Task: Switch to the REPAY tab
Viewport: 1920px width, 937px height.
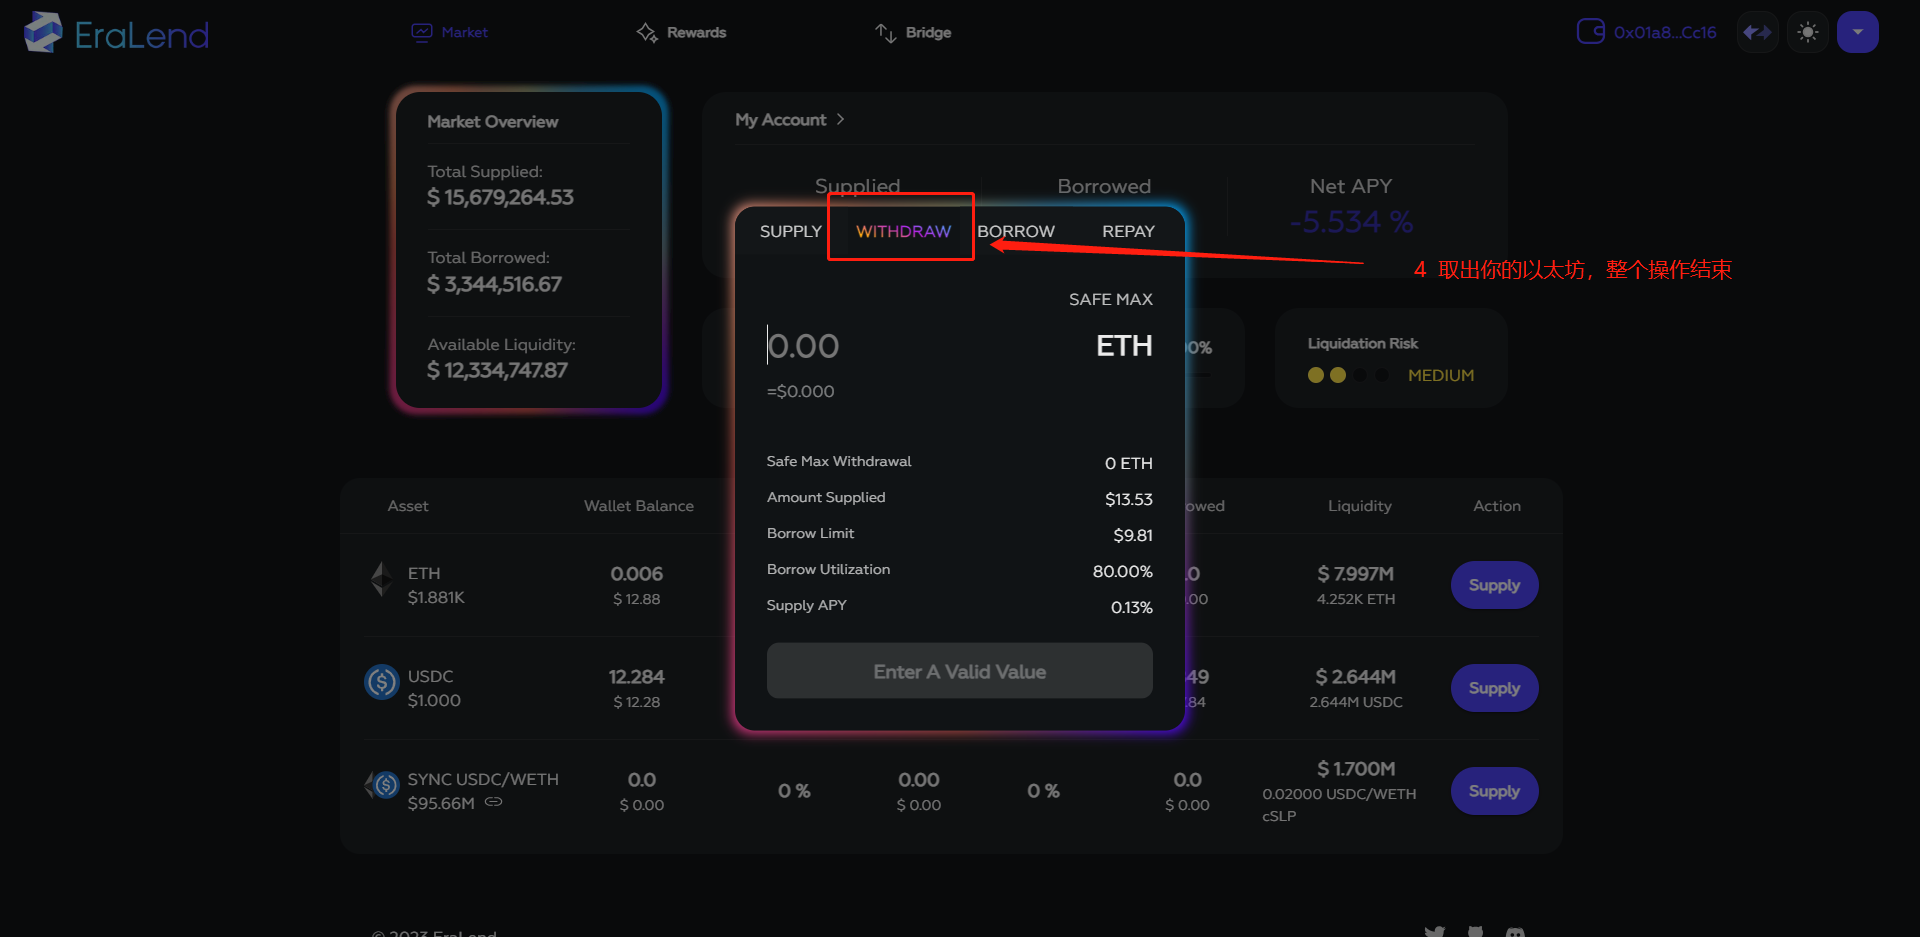Action: tap(1127, 231)
